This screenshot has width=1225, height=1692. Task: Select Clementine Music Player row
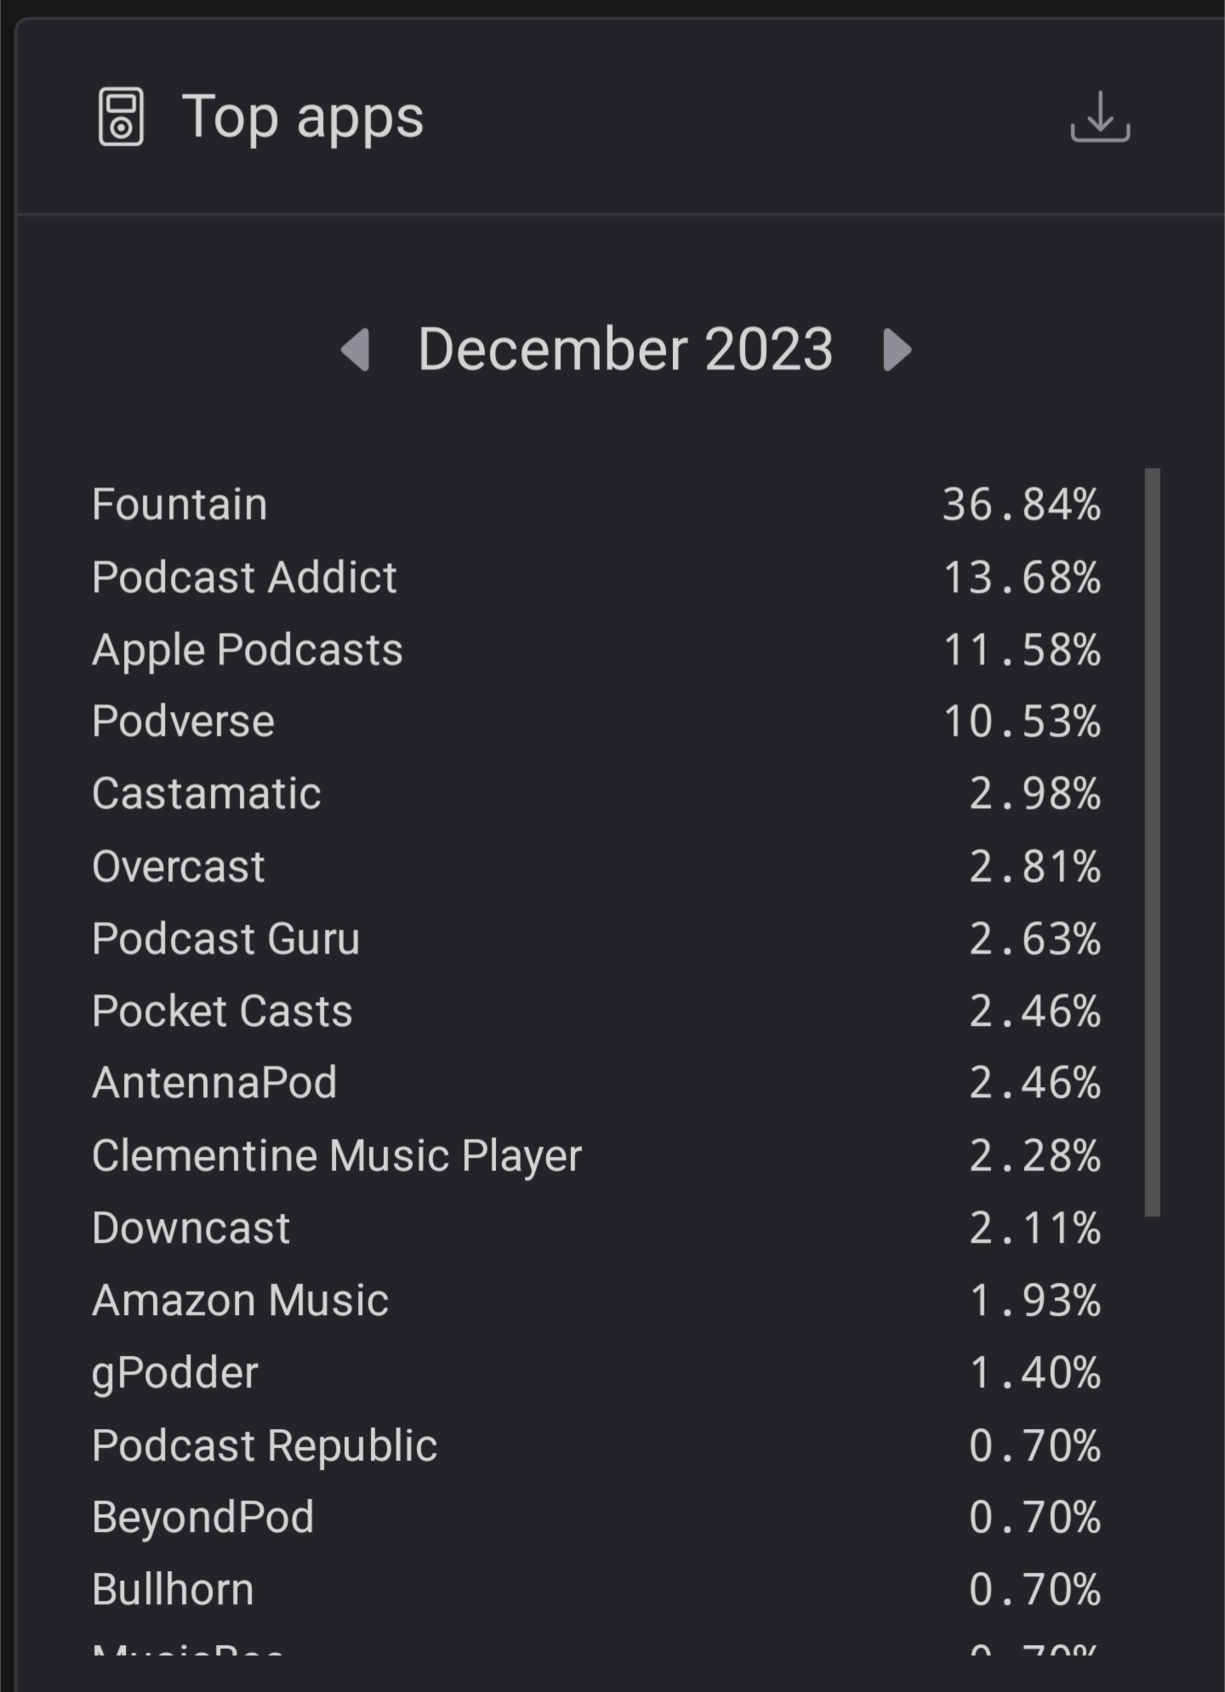pyautogui.click(x=596, y=1156)
